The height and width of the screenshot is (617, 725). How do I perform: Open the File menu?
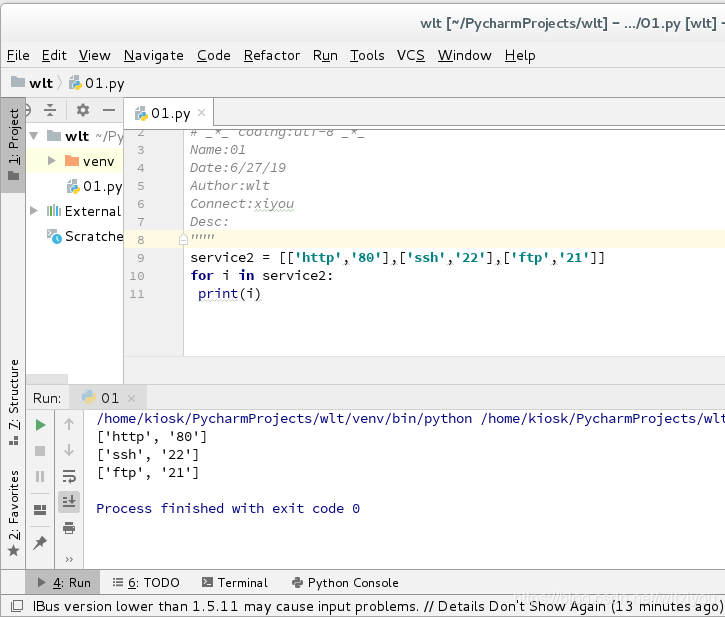point(18,56)
